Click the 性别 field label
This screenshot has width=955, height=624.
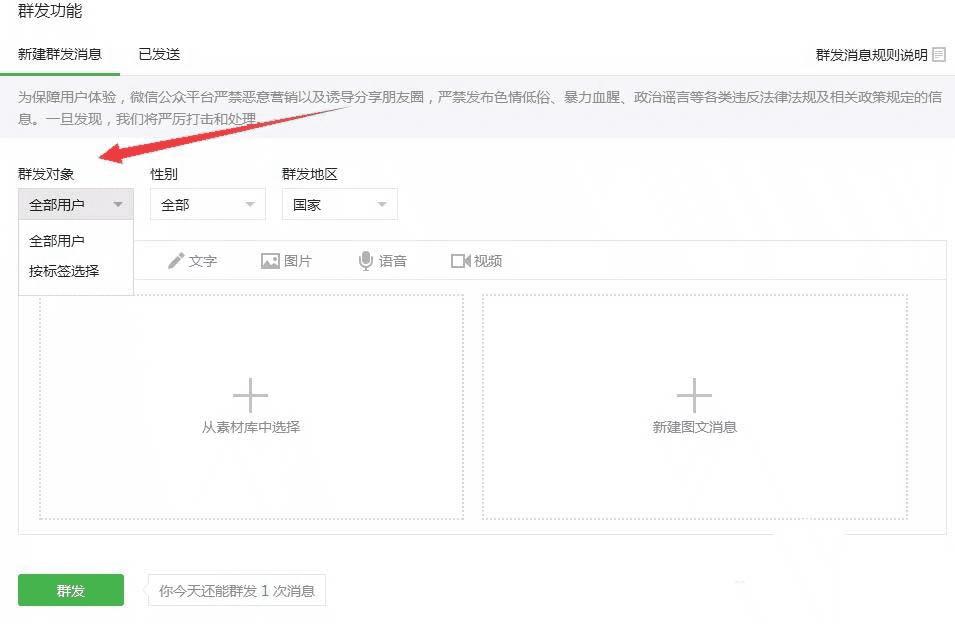click(164, 174)
